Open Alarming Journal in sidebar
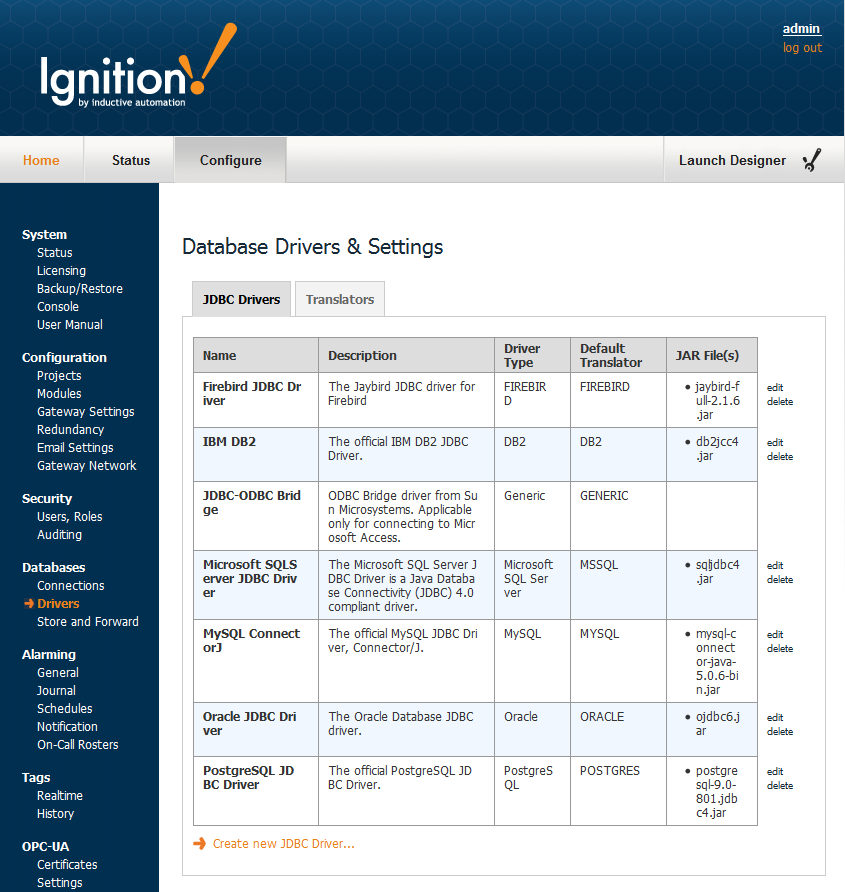This screenshot has height=892, width=845. click(56, 691)
